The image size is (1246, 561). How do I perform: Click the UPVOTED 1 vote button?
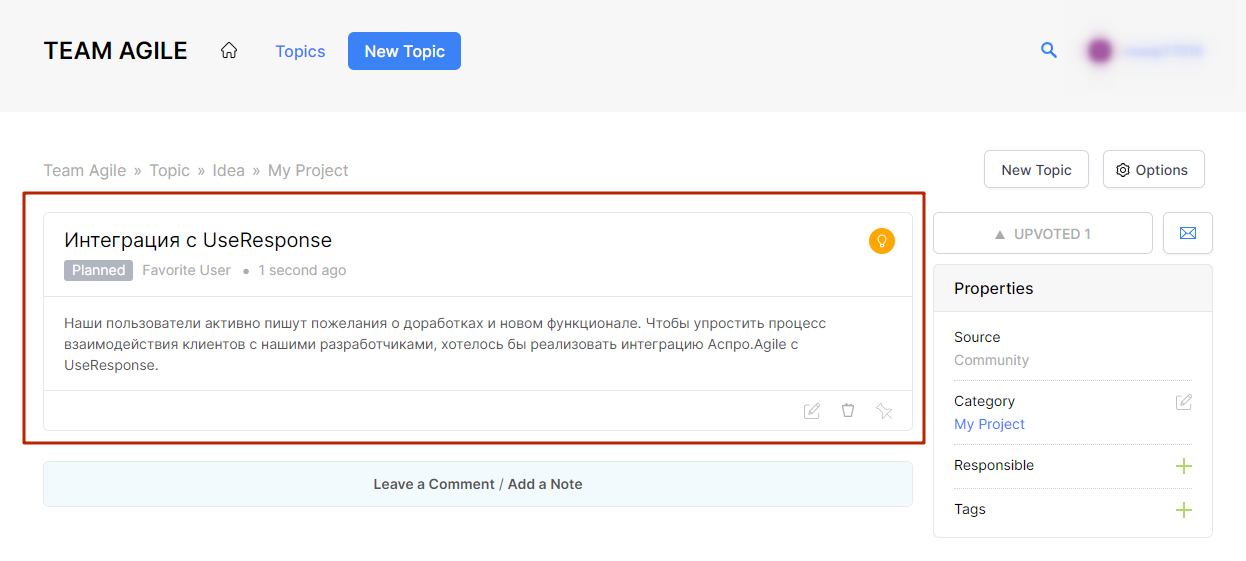click(x=1043, y=233)
